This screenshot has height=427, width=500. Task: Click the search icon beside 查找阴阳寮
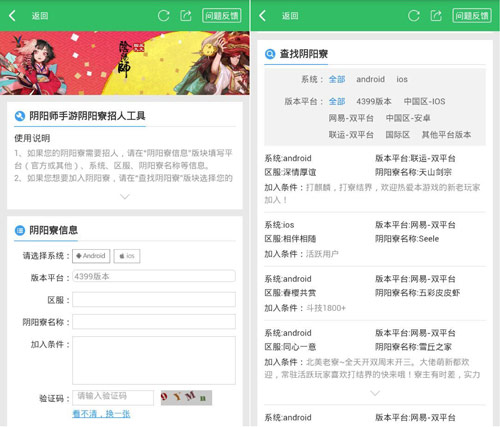click(270, 54)
